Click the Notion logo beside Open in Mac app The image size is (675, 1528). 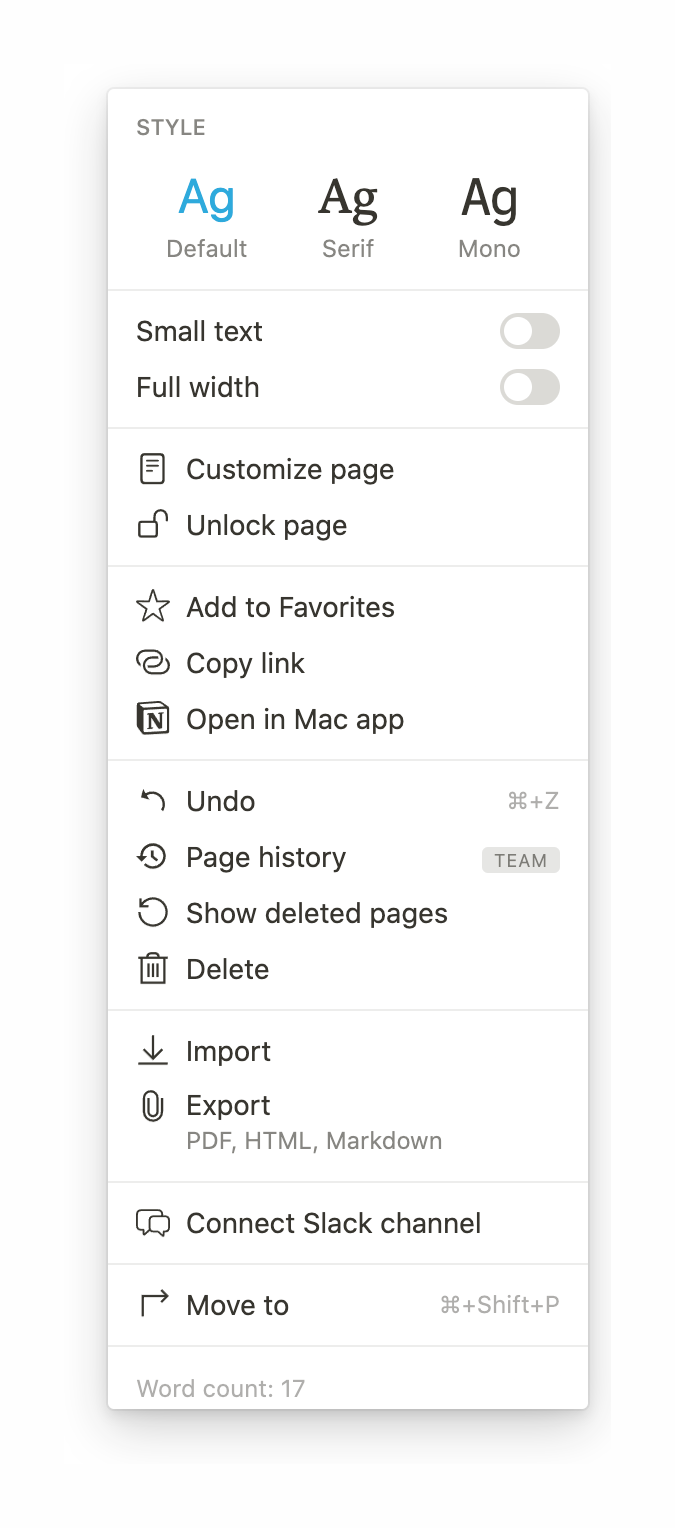(x=152, y=718)
